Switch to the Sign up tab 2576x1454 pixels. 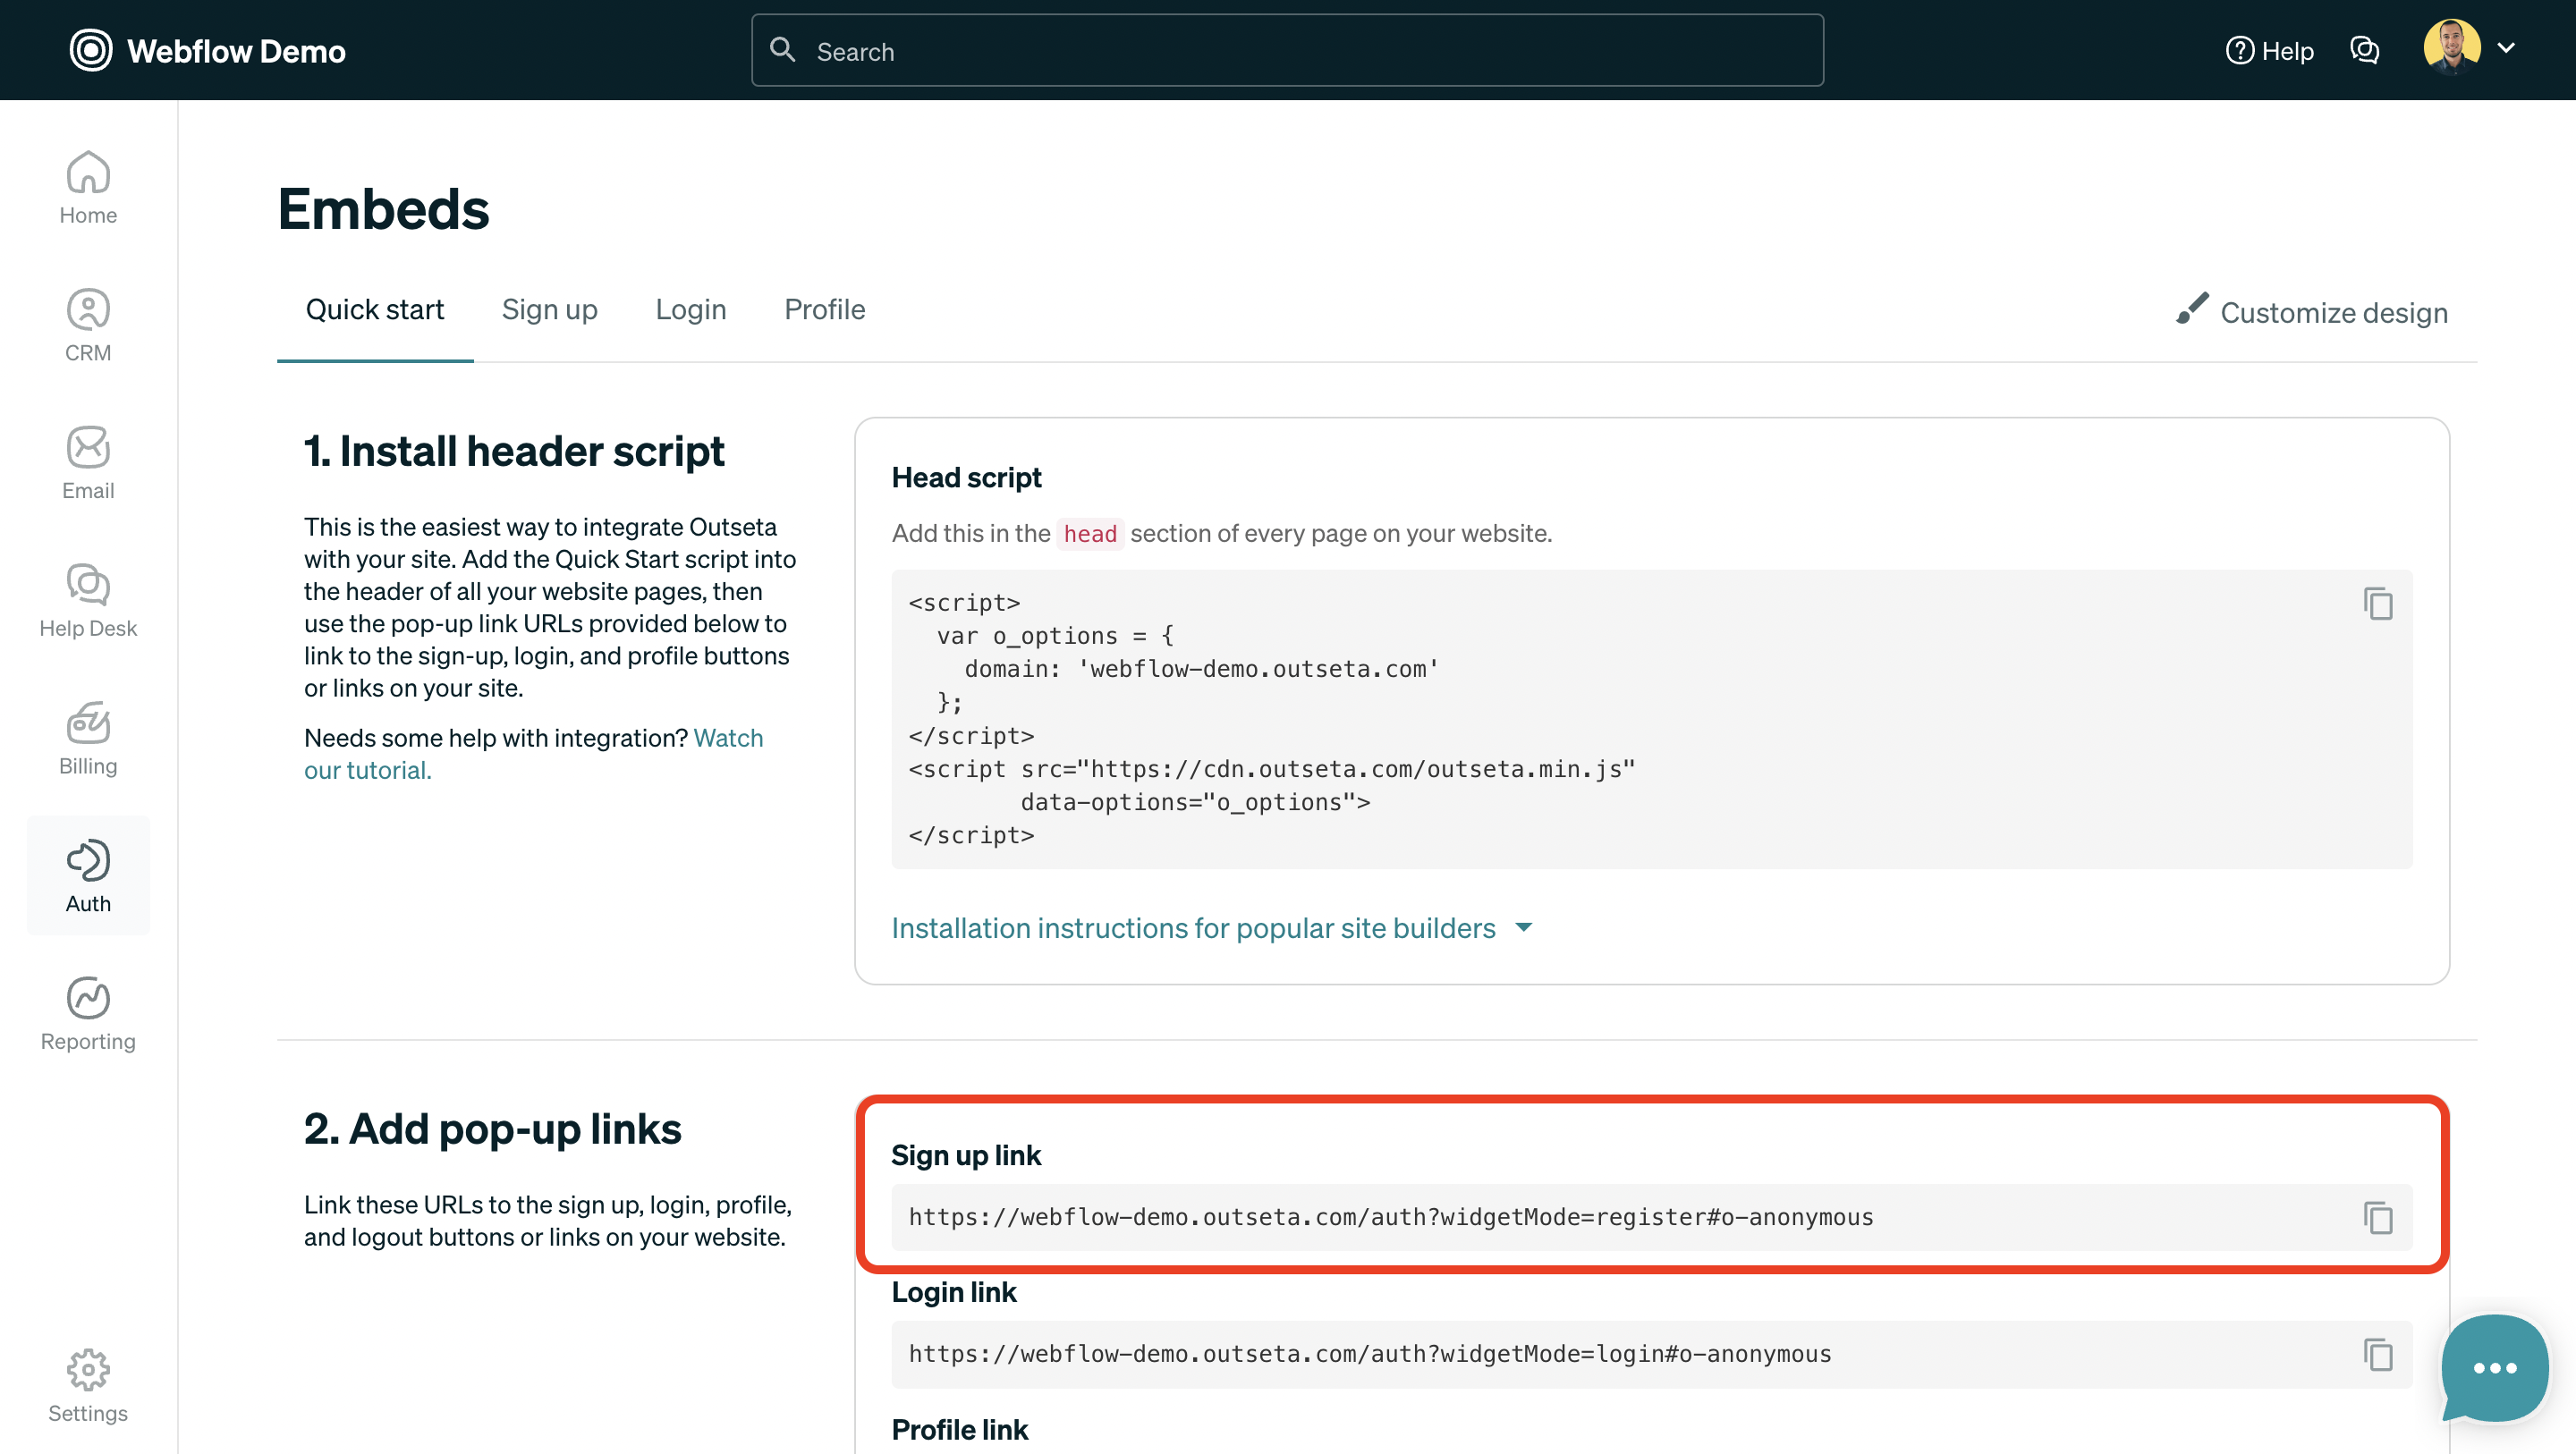tap(549, 309)
